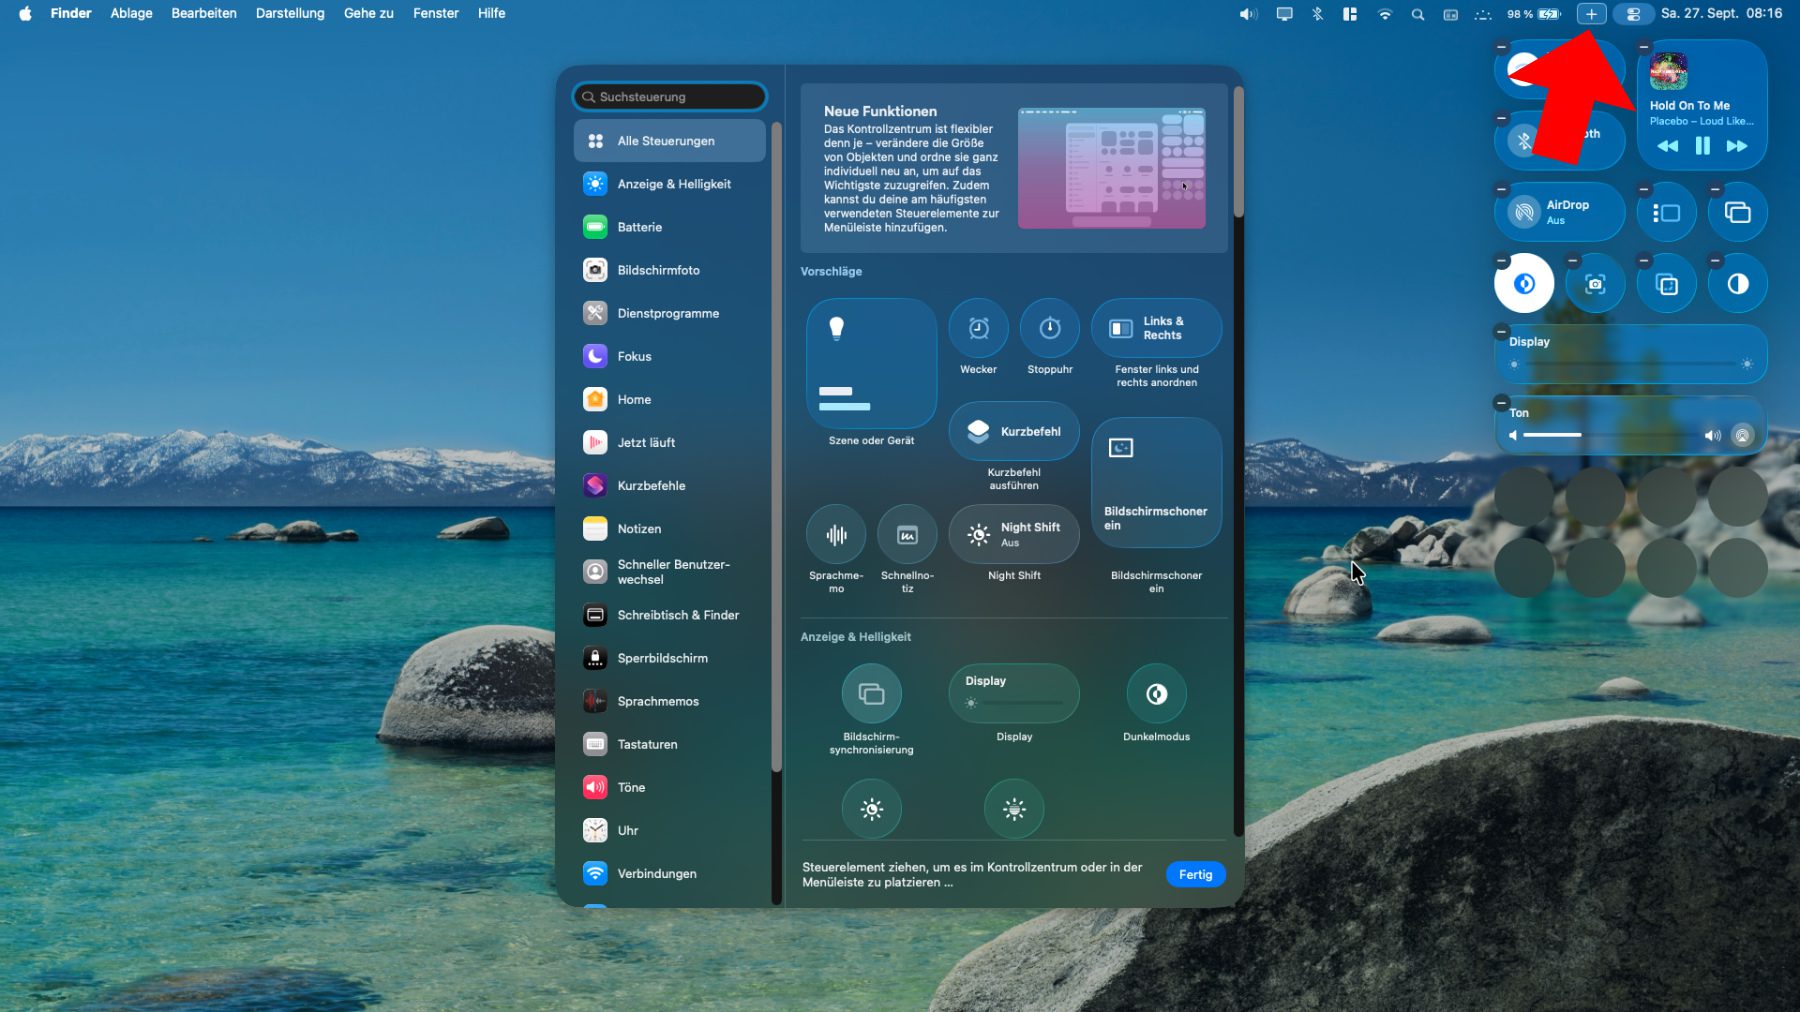Open the Wi-Fi status menu in menu bar

tap(1384, 14)
